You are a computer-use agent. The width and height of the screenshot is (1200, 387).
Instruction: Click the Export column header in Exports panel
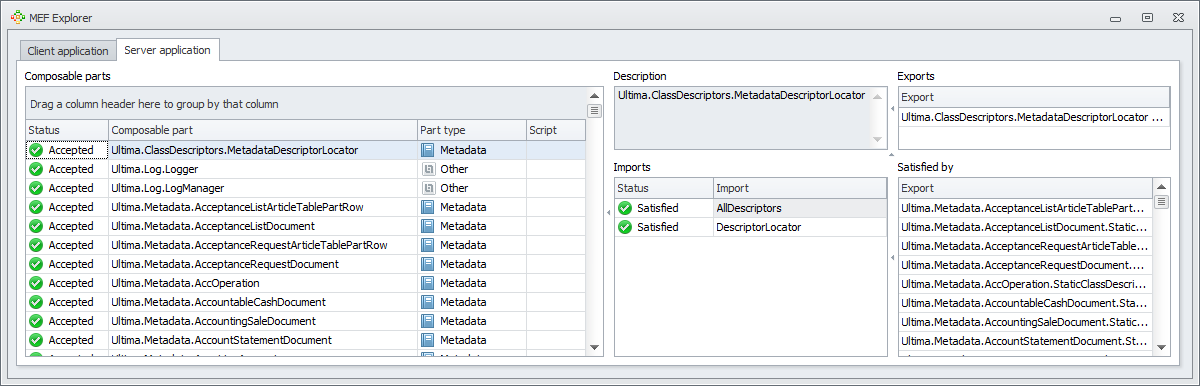pyautogui.click(x=1033, y=97)
